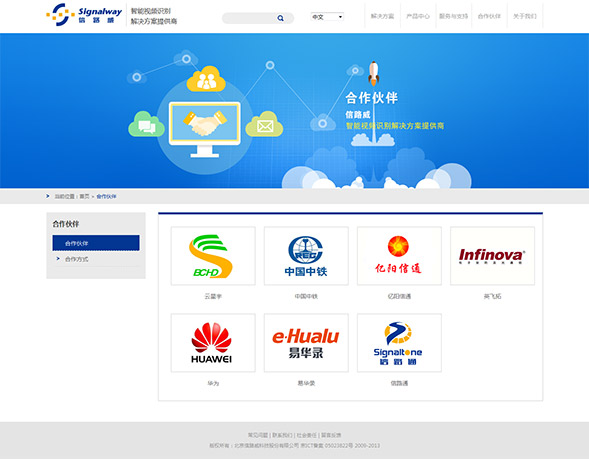Open the 合作方式 sidebar item

point(77,259)
